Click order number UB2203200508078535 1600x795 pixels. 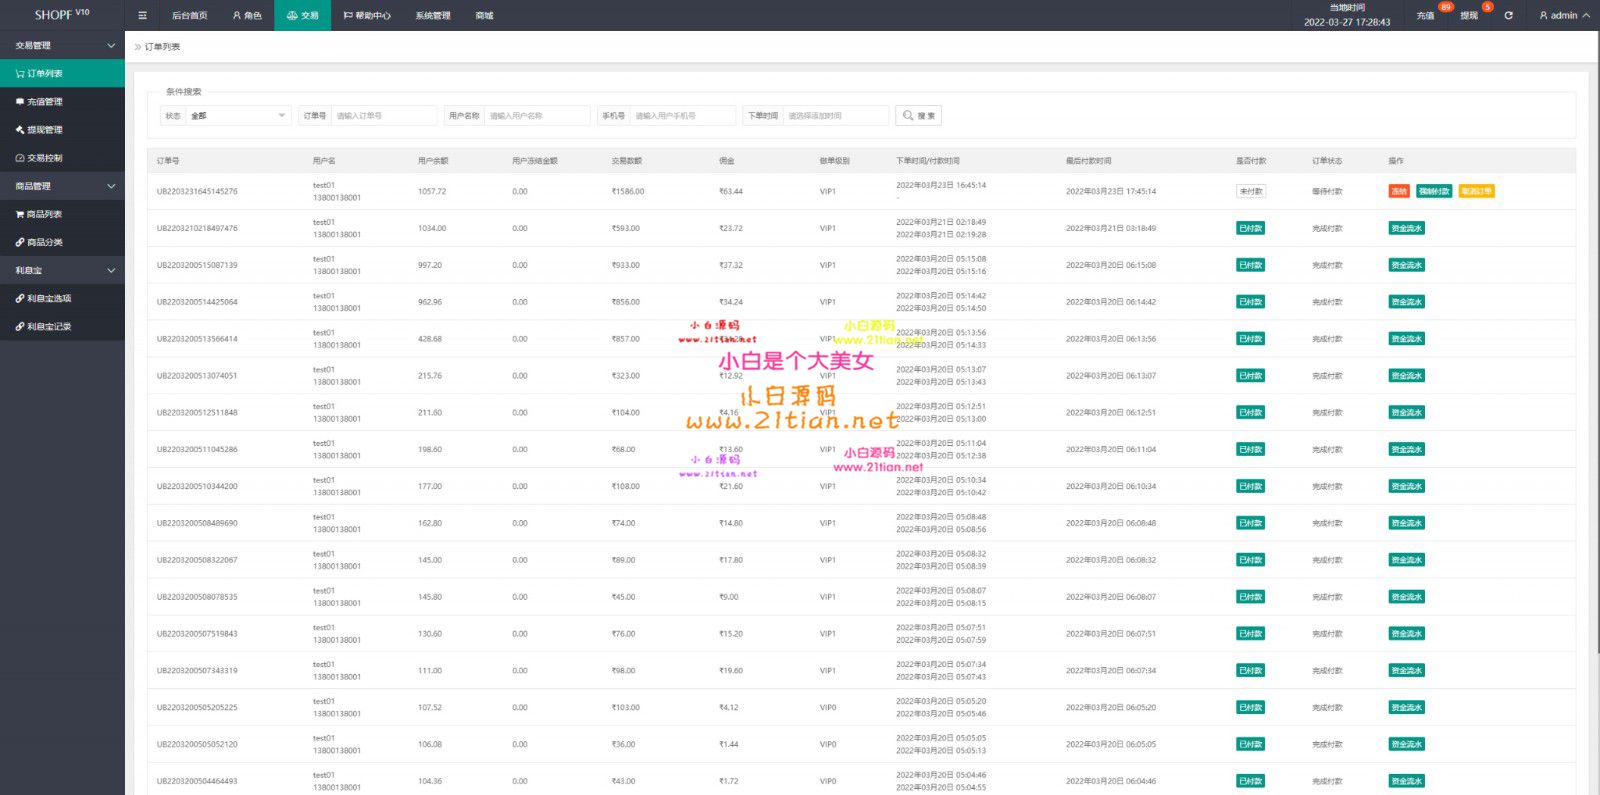(x=197, y=597)
